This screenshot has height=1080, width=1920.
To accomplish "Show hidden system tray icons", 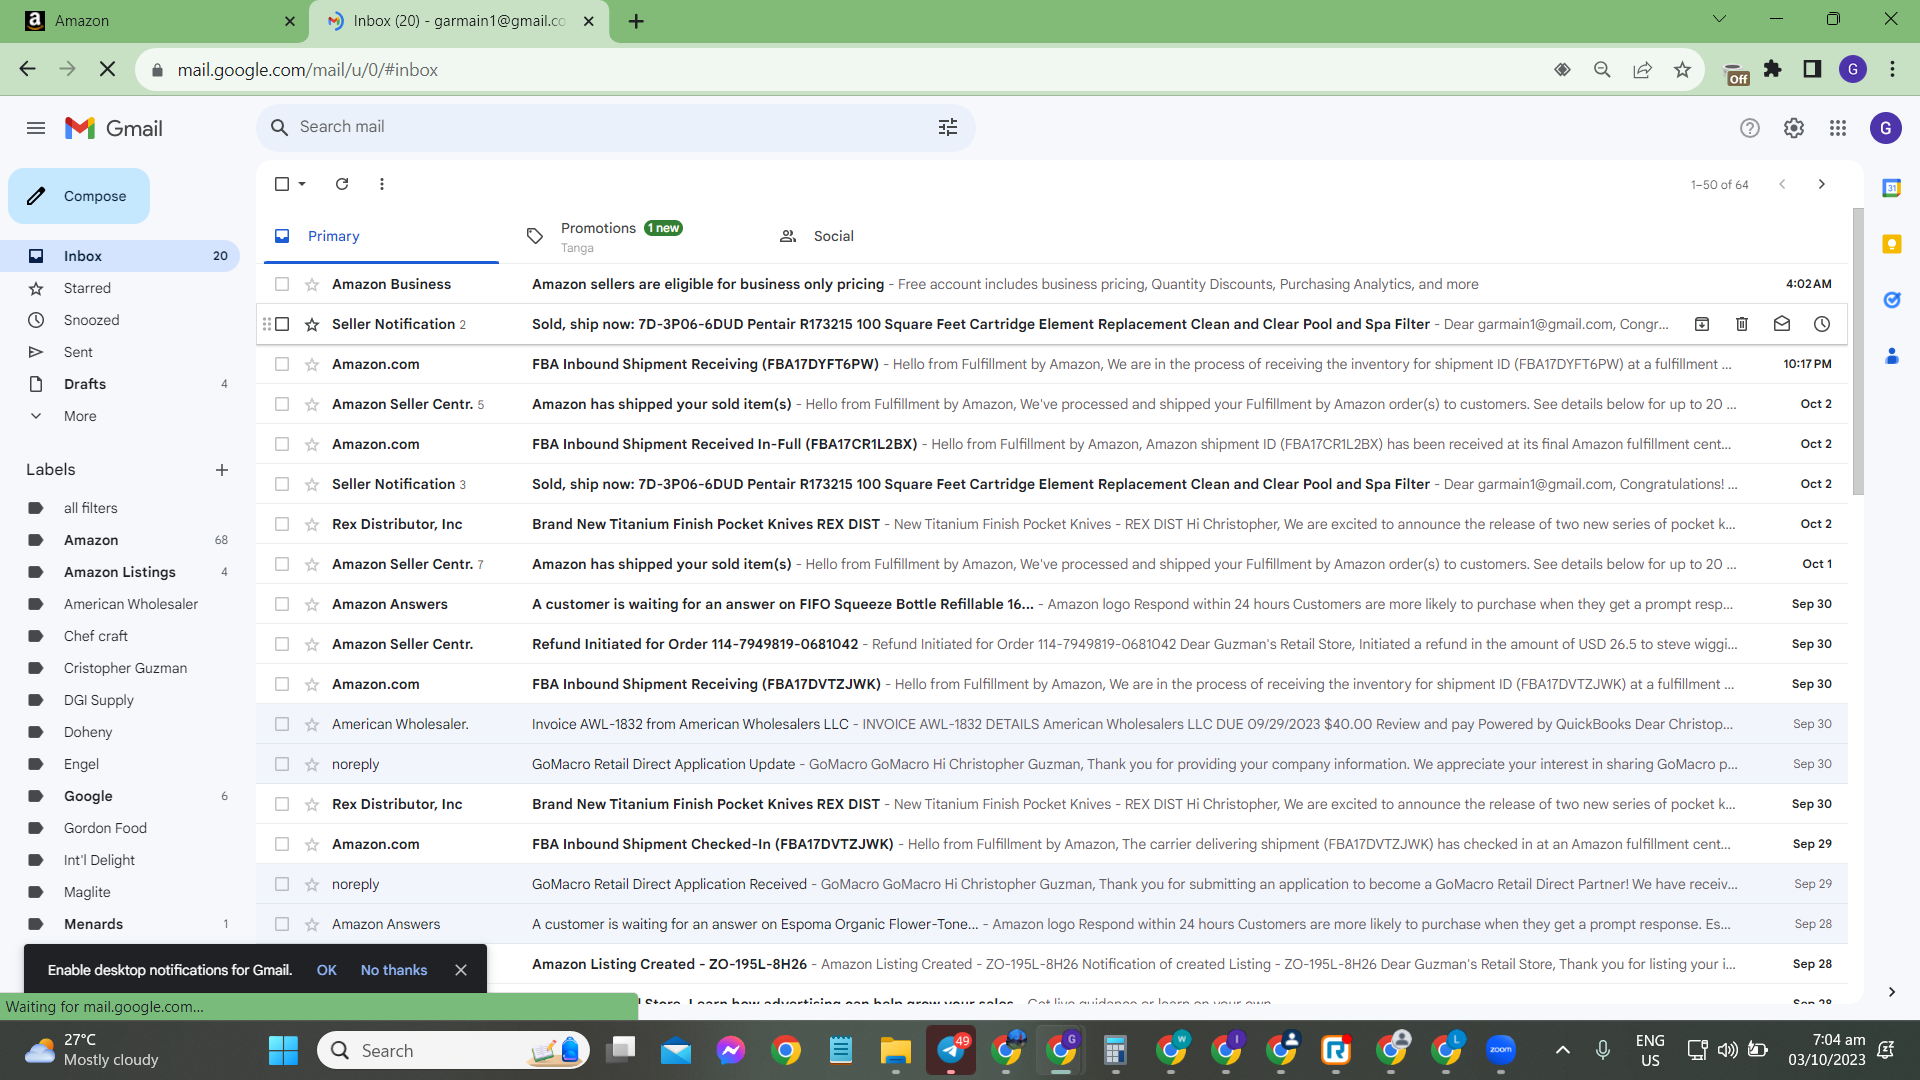I will tap(1563, 1050).
